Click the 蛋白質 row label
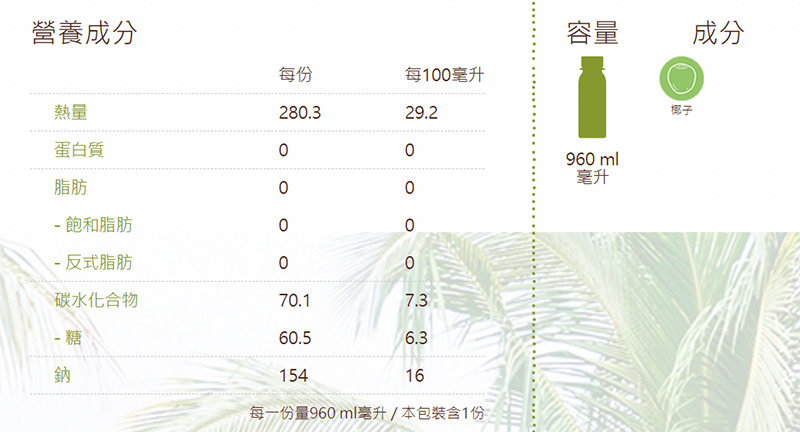The height and width of the screenshot is (432, 800). pos(79,150)
